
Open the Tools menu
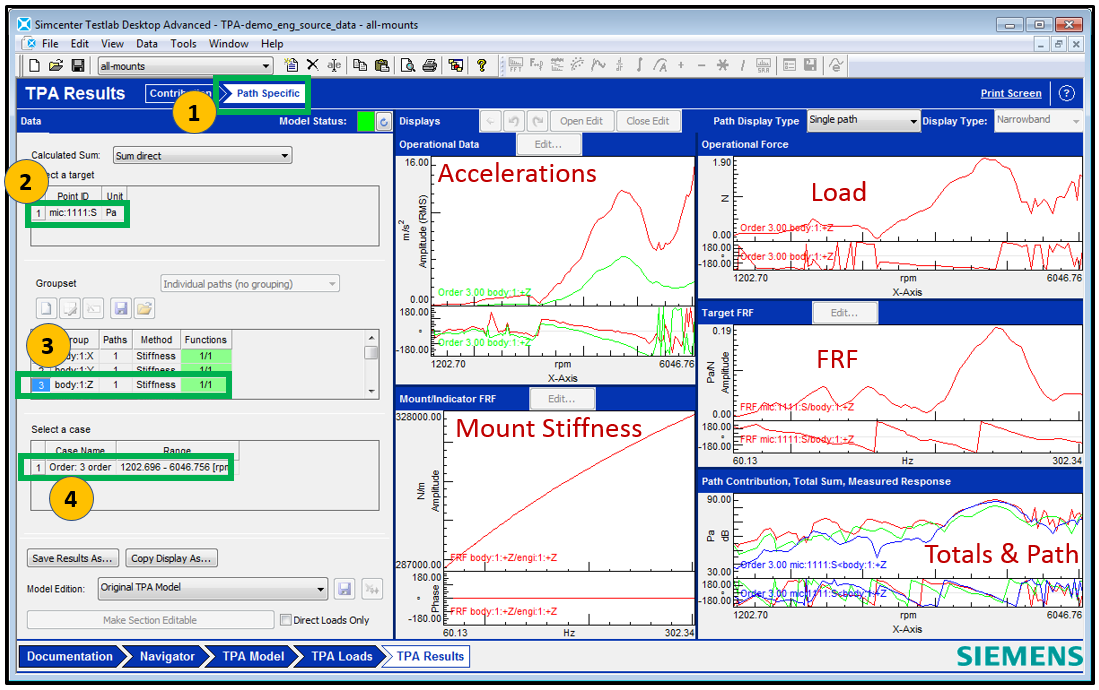pyautogui.click(x=183, y=43)
